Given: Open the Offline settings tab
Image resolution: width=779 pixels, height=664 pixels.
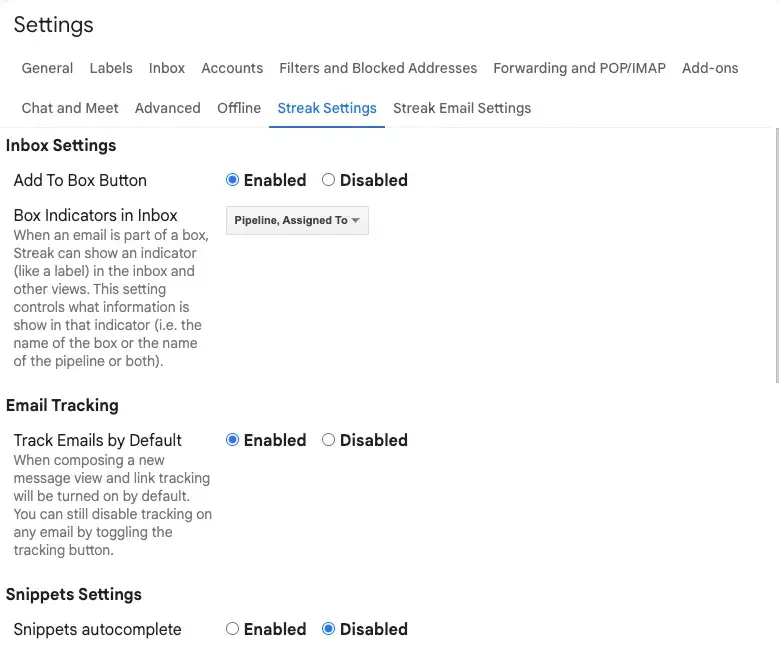Looking at the screenshot, I should (x=239, y=108).
